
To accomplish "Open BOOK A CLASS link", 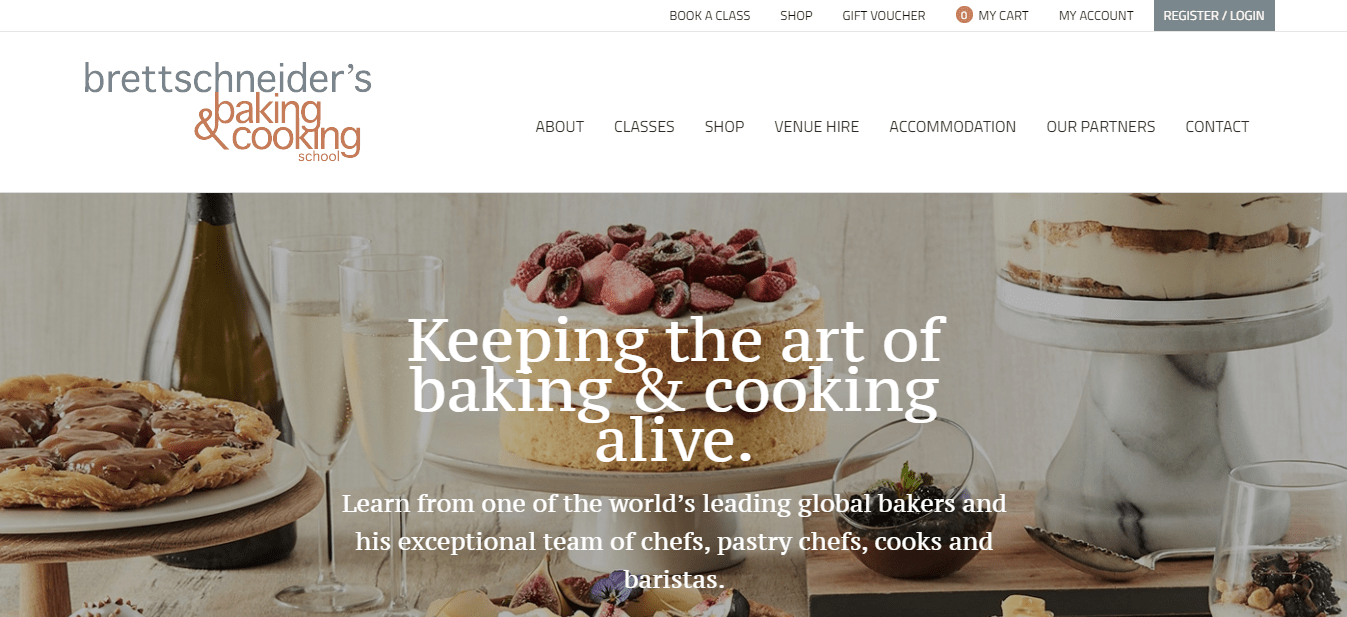I will [x=710, y=16].
